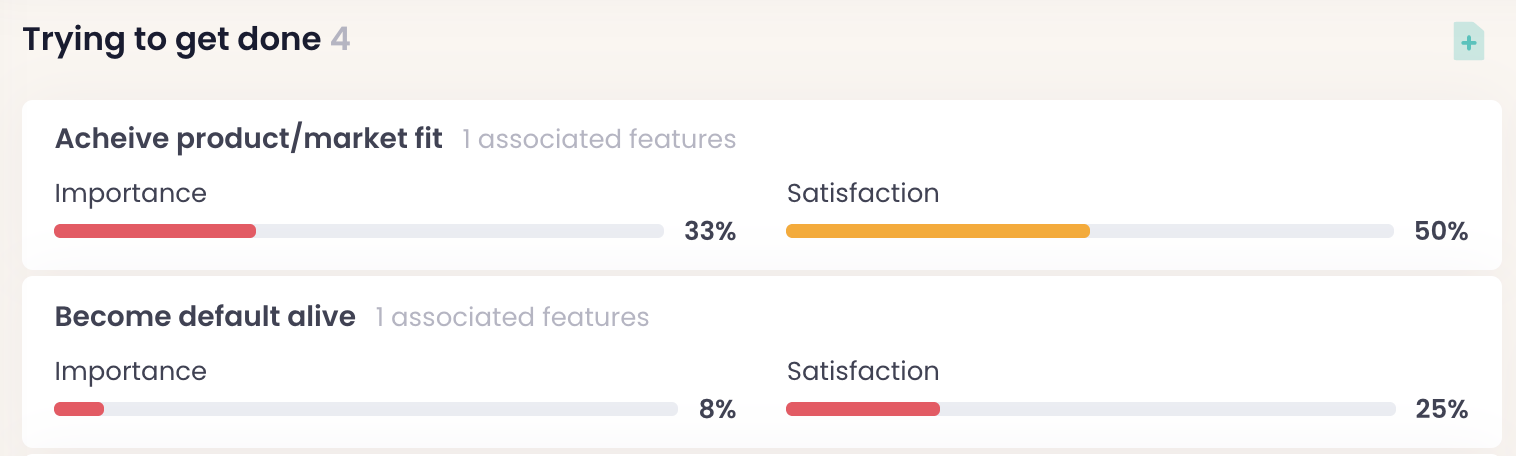Click the 25% Satisfaction value
The image size is (1516, 456).
pyautogui.click(x=1441, y=409)
